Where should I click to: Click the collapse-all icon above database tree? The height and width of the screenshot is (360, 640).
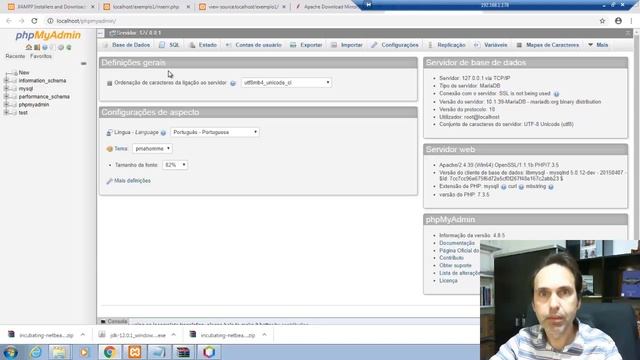[84, 64]
